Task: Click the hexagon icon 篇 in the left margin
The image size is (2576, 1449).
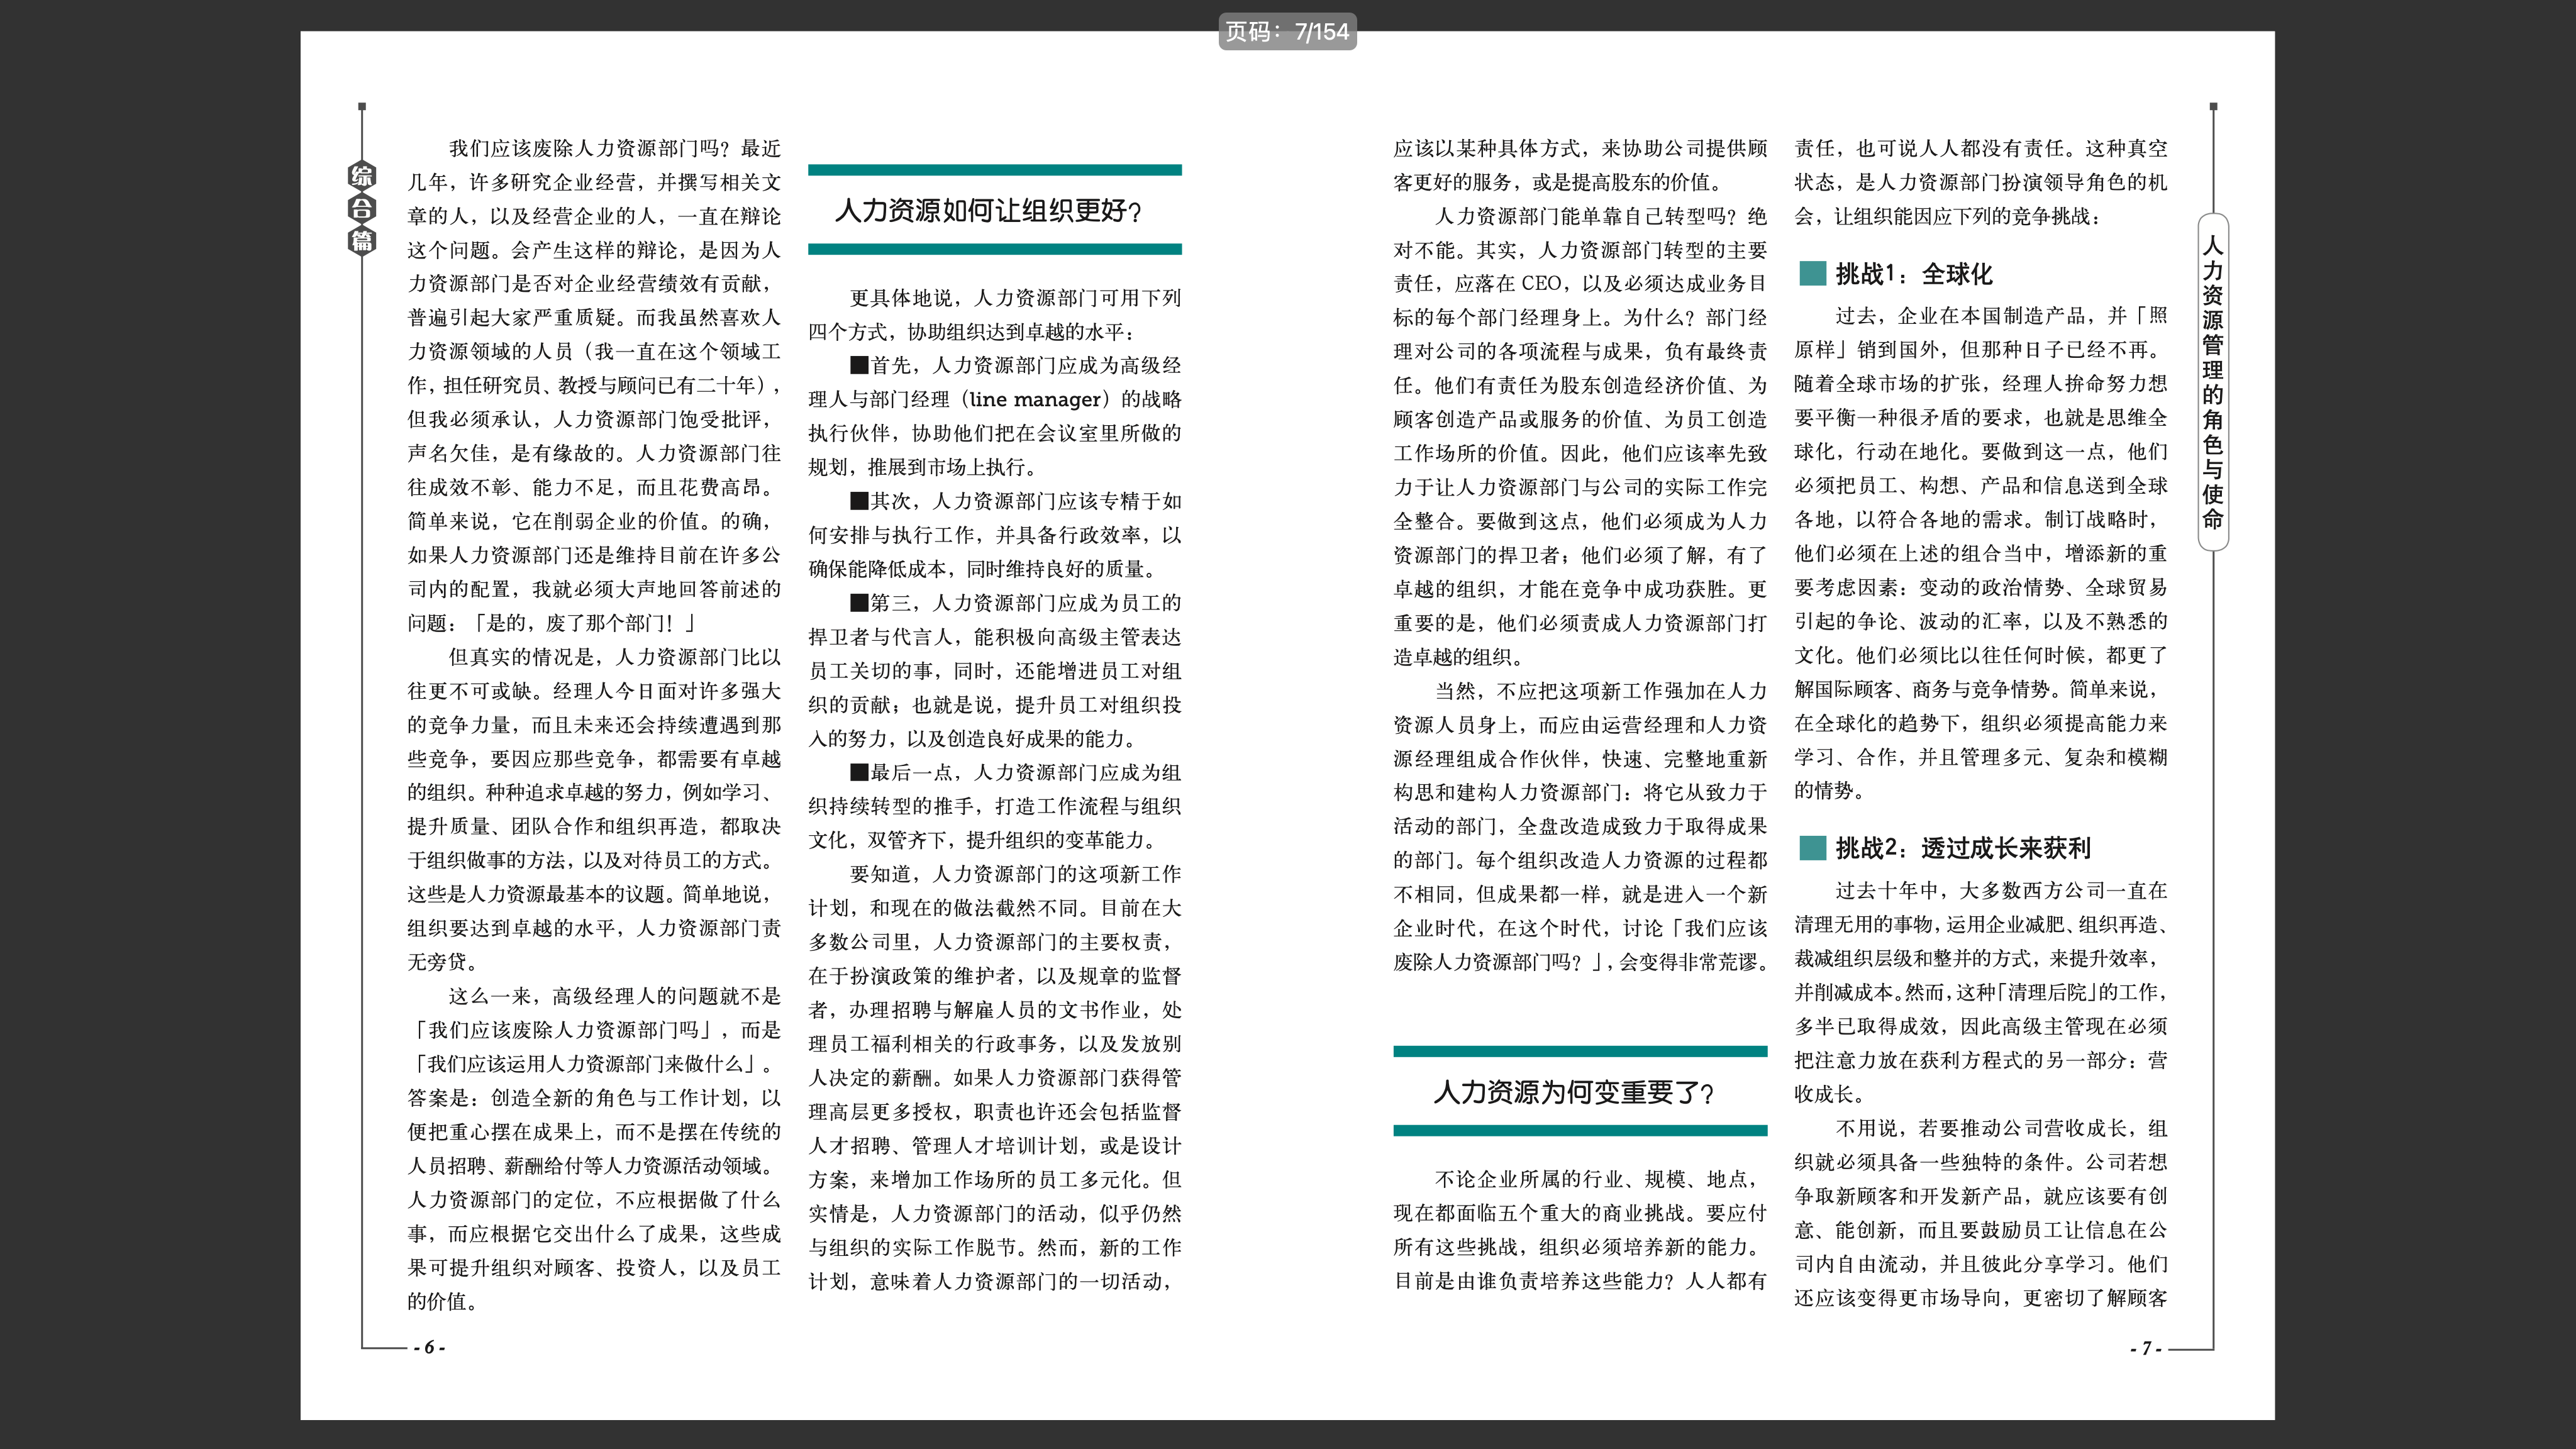Action: [362, 240]
